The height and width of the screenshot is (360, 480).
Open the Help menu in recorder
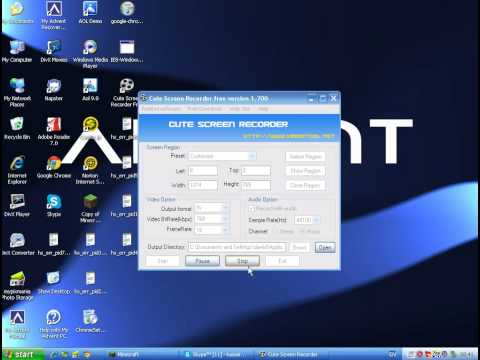(x=263, y=109)
